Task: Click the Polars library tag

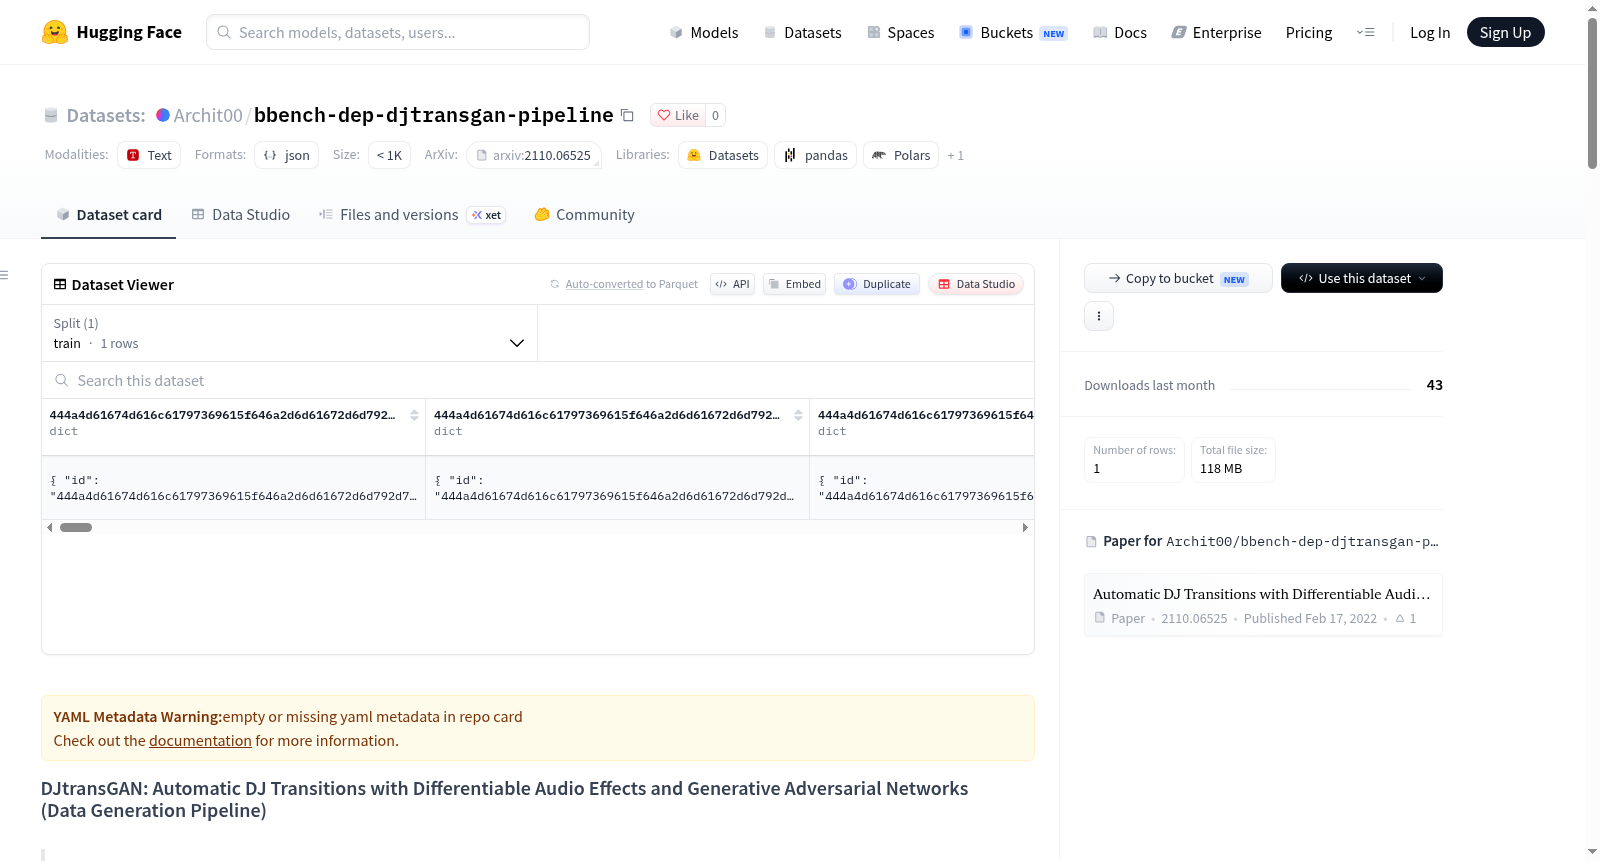Action: [901, 155]
